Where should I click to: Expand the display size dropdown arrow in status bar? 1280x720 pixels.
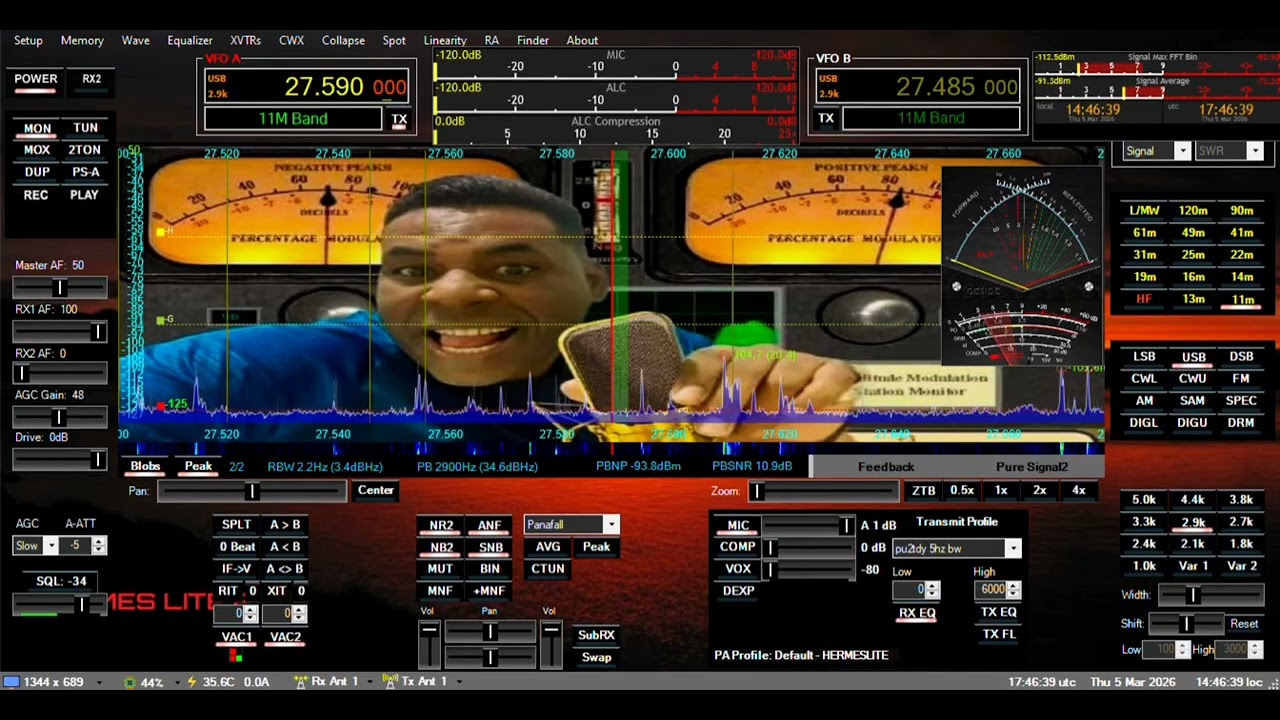99,682
